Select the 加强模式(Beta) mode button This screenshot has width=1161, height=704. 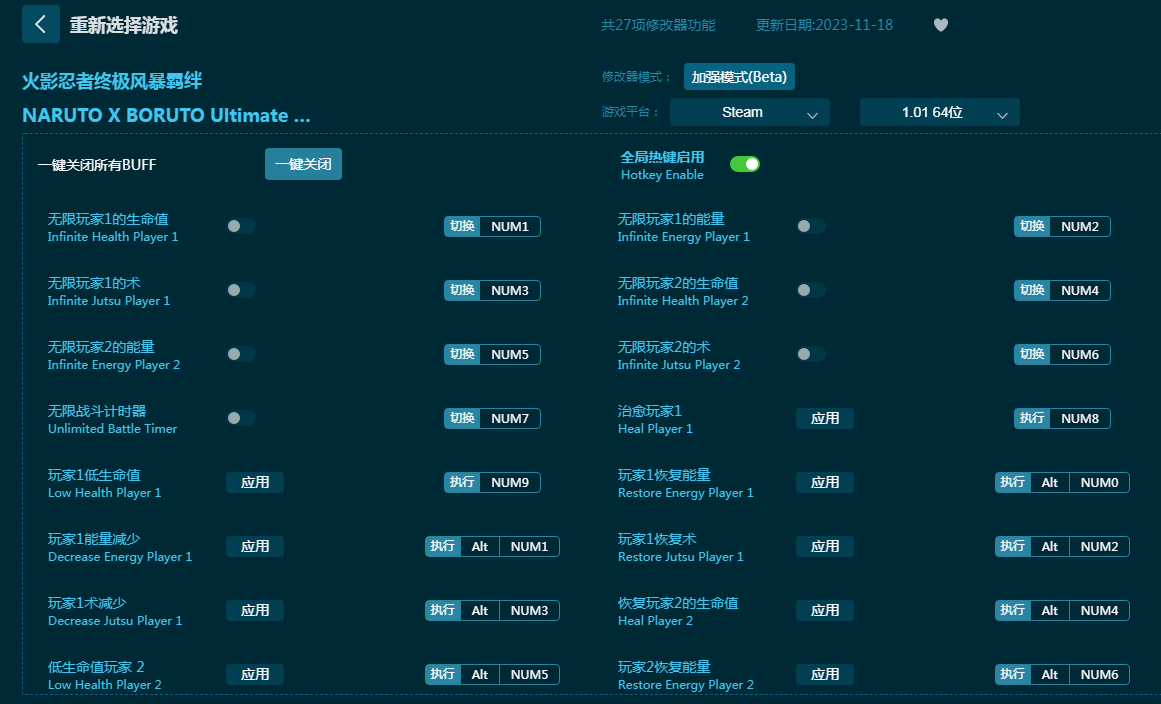(739, 77)
